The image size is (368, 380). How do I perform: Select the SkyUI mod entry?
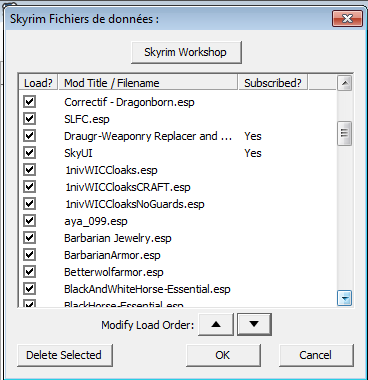[x=78, y=153]
